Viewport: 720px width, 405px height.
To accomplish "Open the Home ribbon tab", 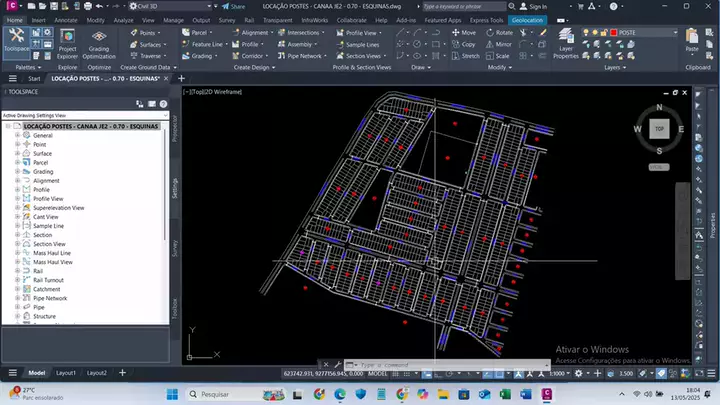I will tap(15, 20).
